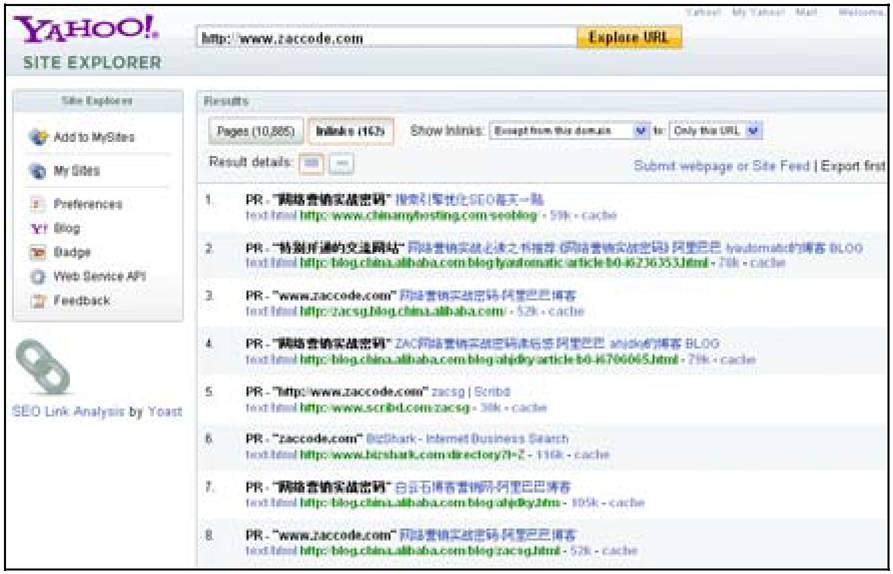Switch to the Inlinks tab

(351, 131)
